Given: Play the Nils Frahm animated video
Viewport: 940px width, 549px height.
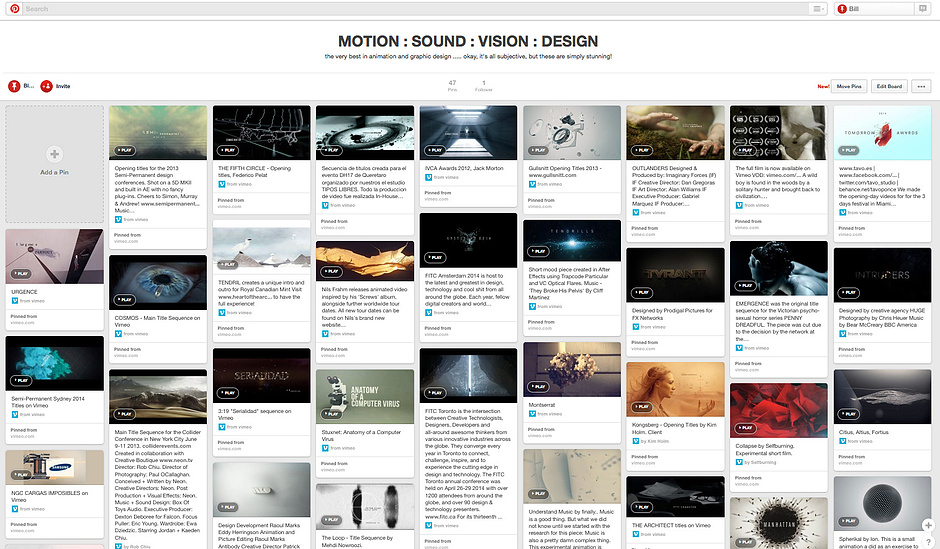Looking at the screenshot, I should (x=332, y=272).
